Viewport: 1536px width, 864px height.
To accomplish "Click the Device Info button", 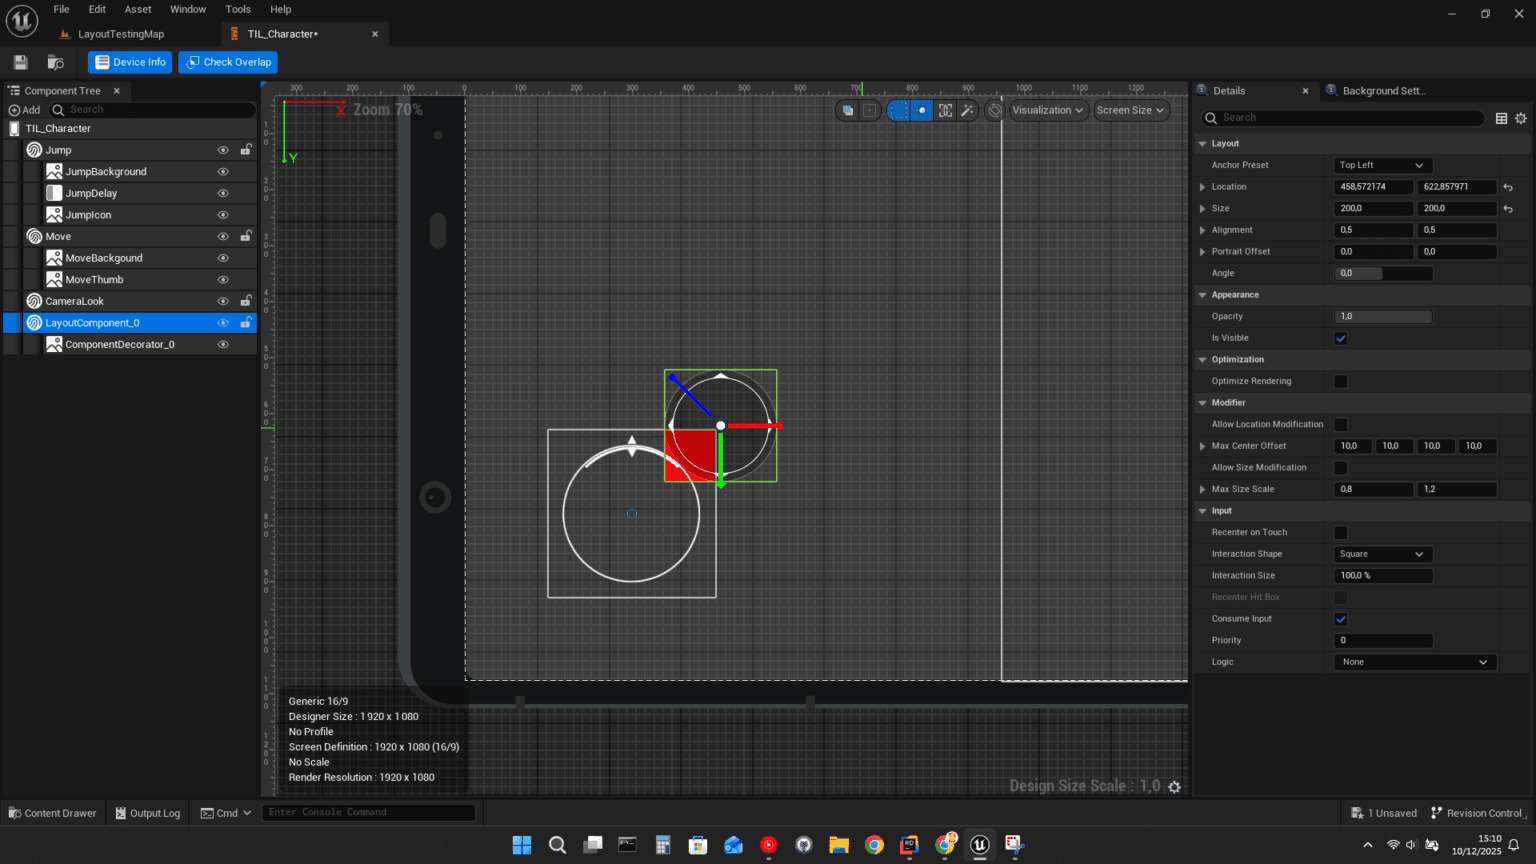I will coord(130,62).
